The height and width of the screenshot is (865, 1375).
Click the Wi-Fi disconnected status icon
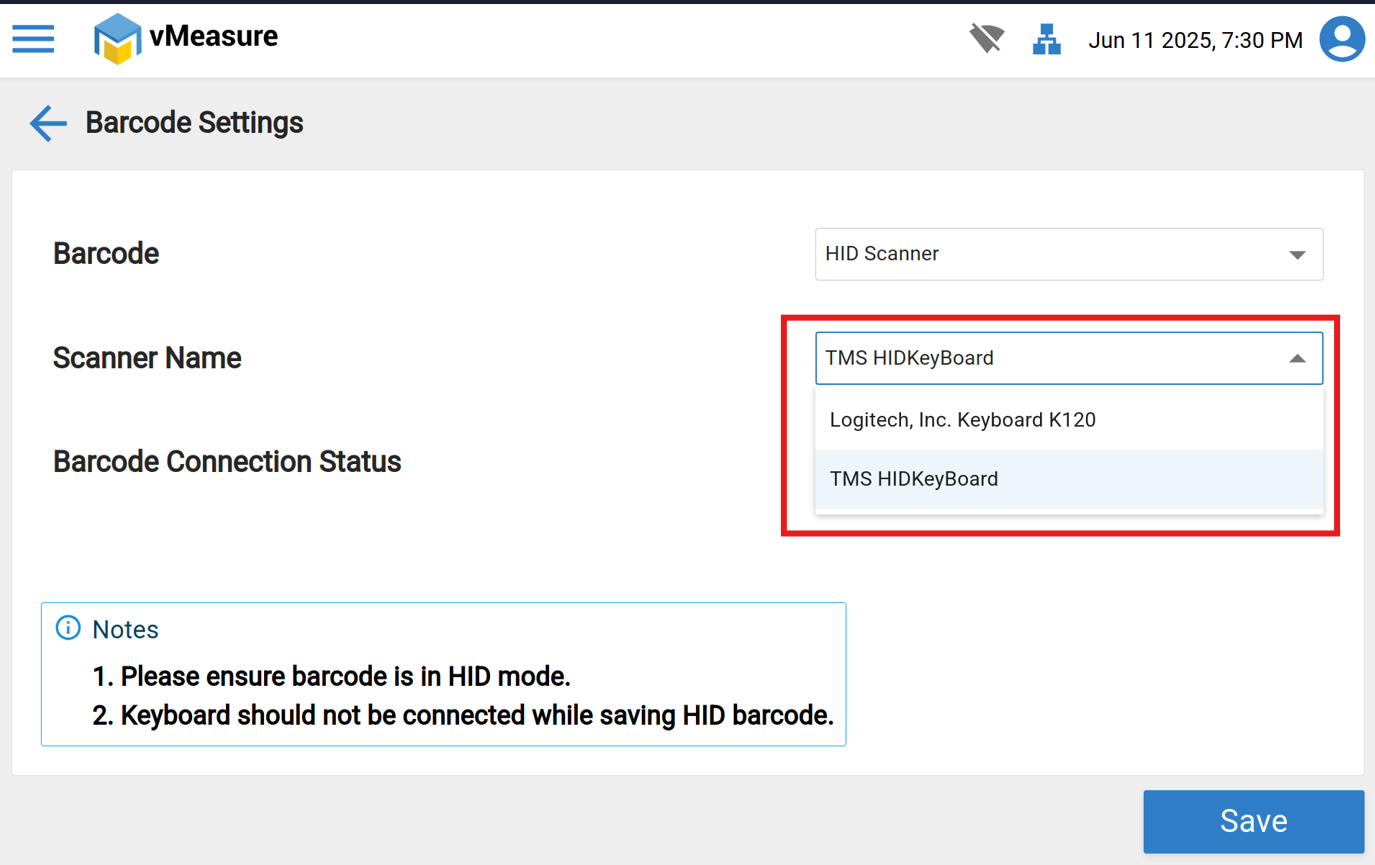pyautogui.click(x=986, y=40)
